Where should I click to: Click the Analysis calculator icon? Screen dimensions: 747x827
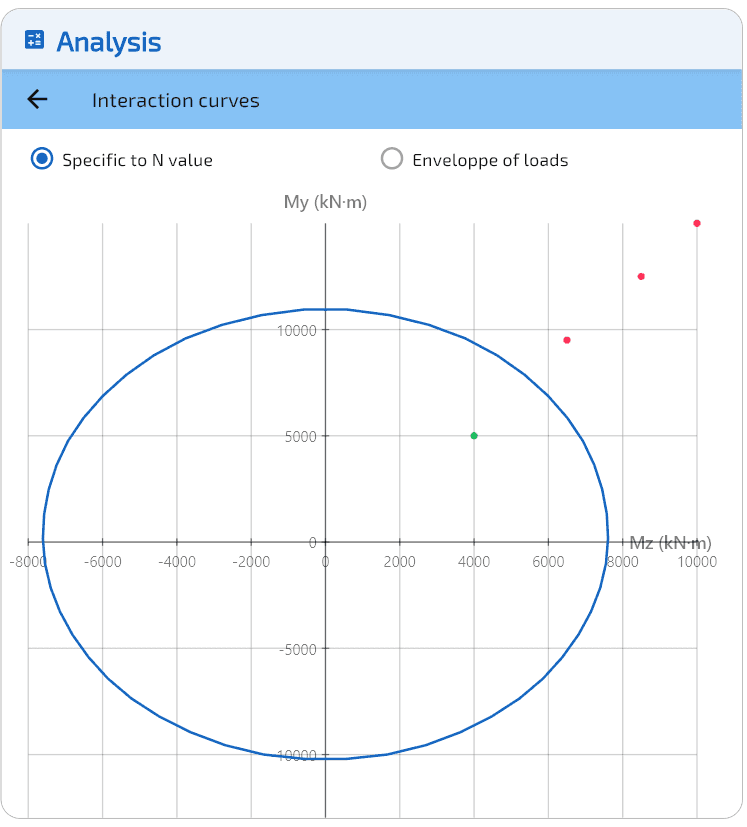(x=34, y=41)
